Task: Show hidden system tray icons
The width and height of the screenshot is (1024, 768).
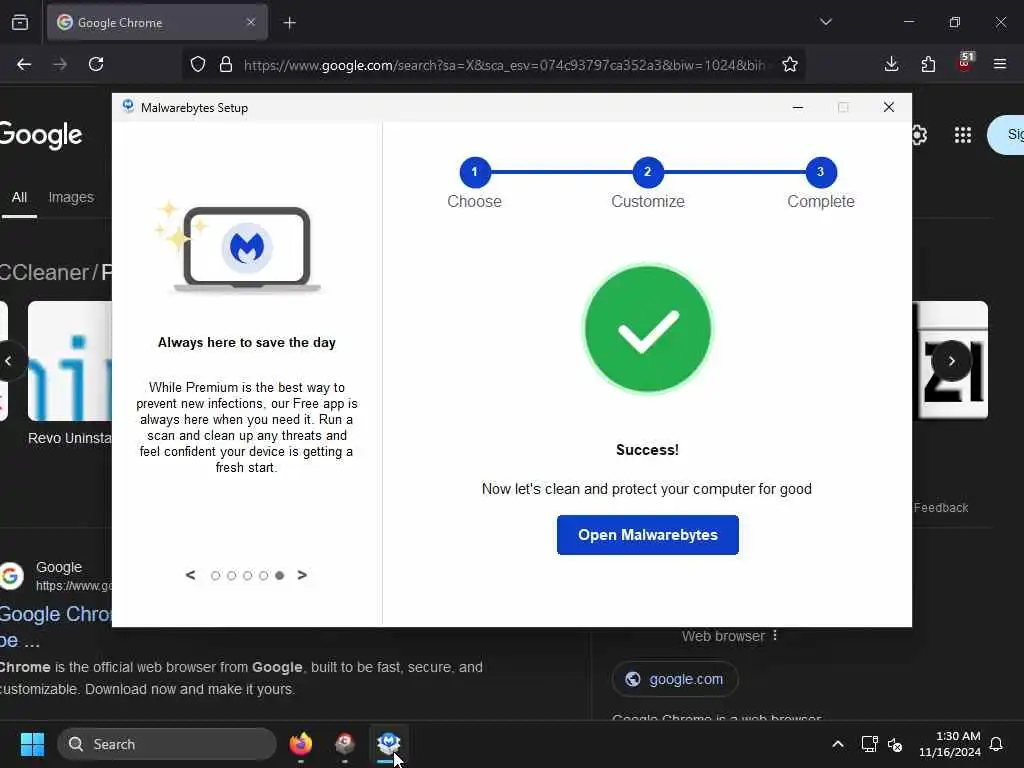Action: pos(838,744)
